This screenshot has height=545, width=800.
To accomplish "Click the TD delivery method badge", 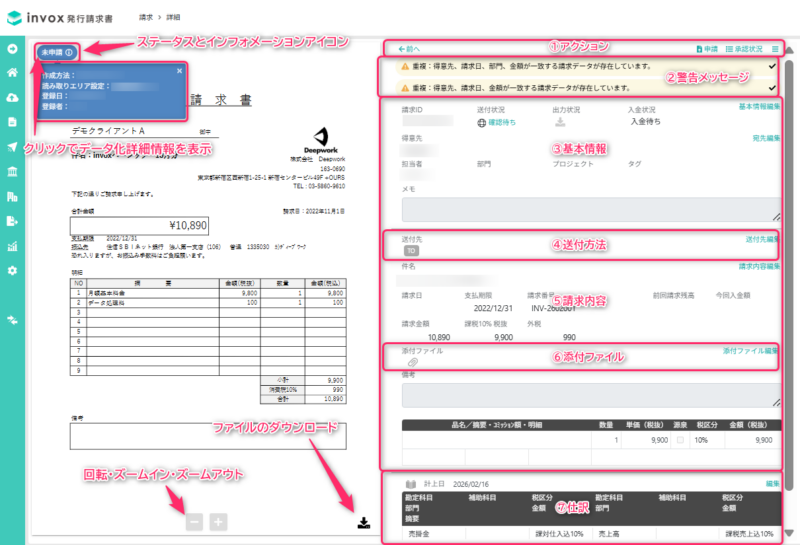I will coord(411,251).
